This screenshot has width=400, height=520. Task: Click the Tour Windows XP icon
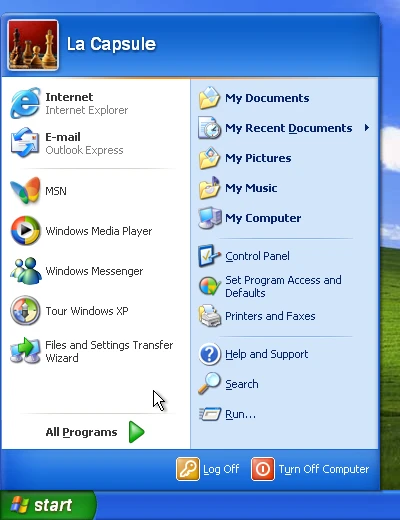(25, 310)
